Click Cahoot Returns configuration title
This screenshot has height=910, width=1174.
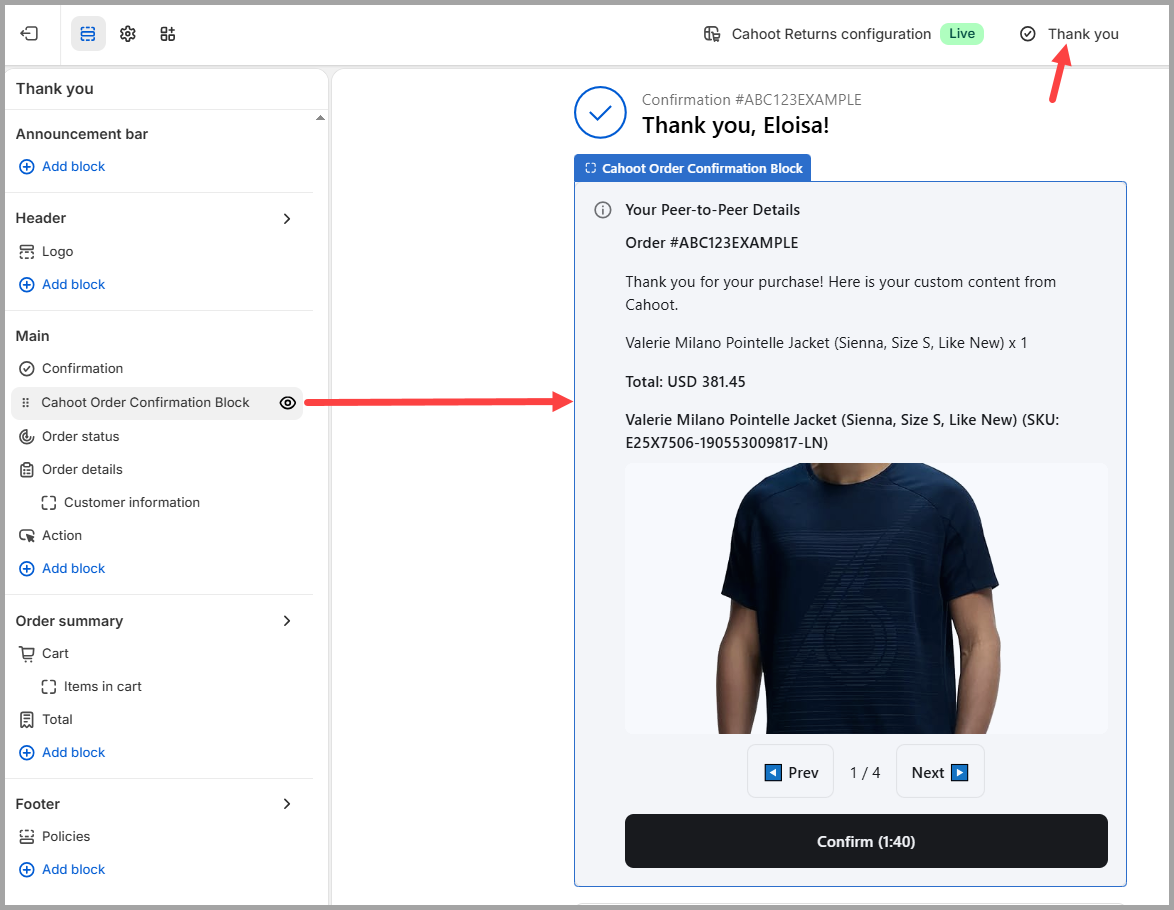coord(831,34)
